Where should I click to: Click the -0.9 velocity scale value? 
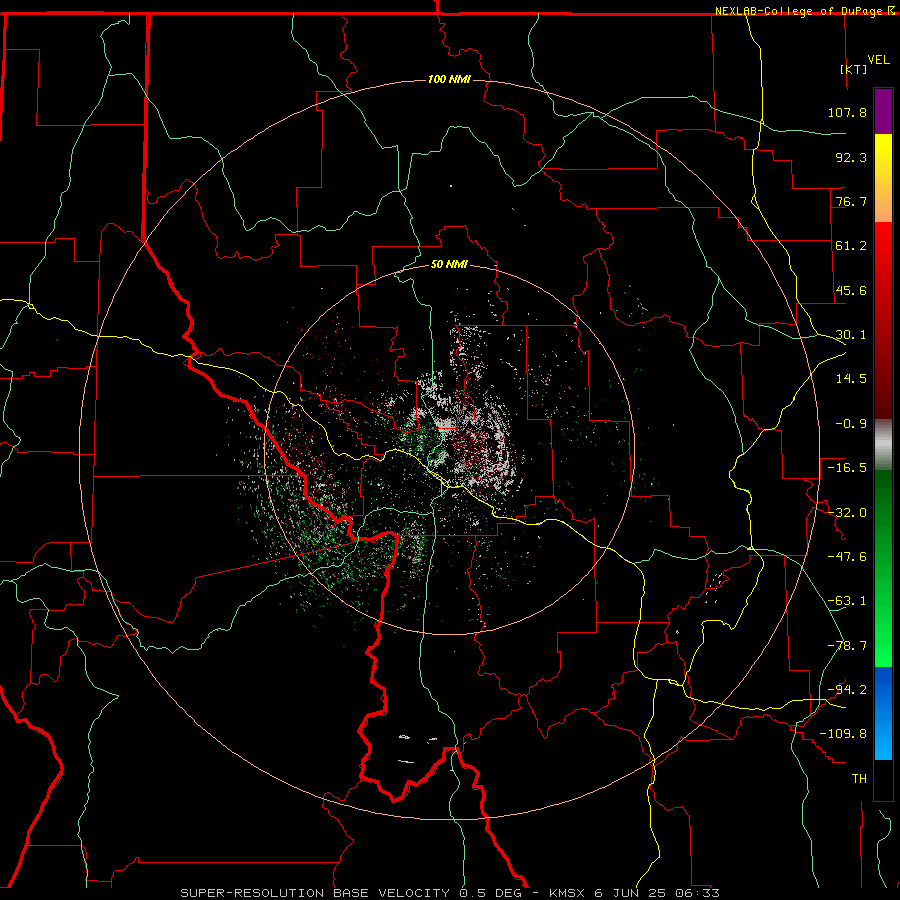point(851,424)
